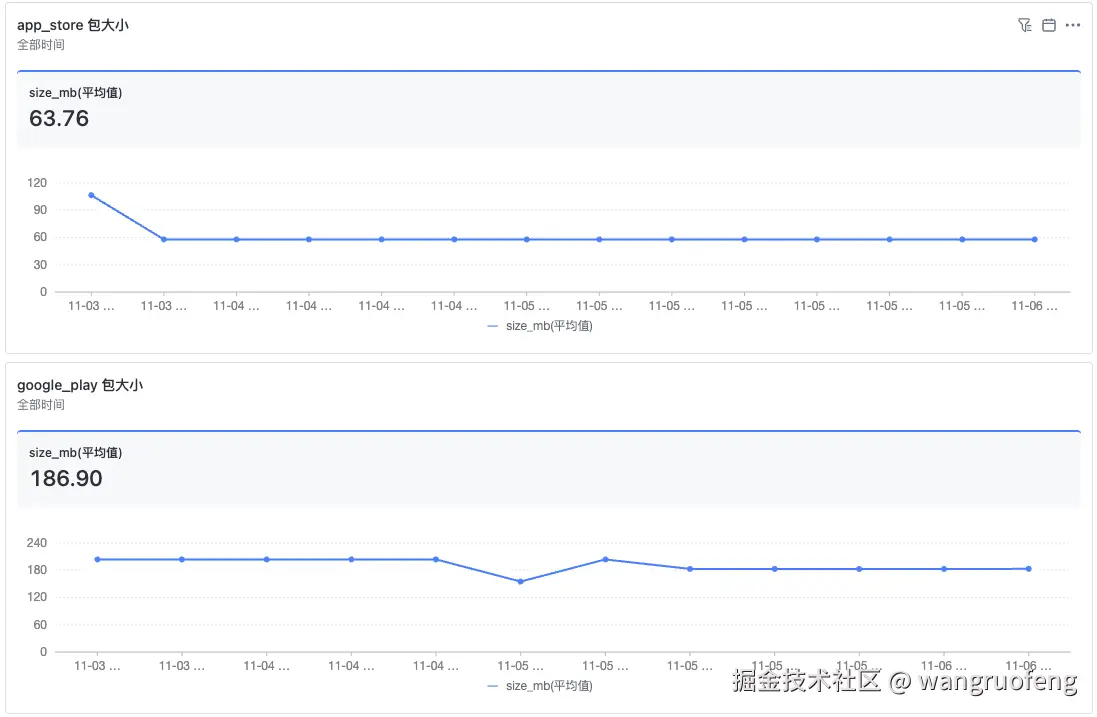The height and width of the screenshot is (717, 1097).
Task: Click the y-axis value 180
Action: (x=36, y=570)
